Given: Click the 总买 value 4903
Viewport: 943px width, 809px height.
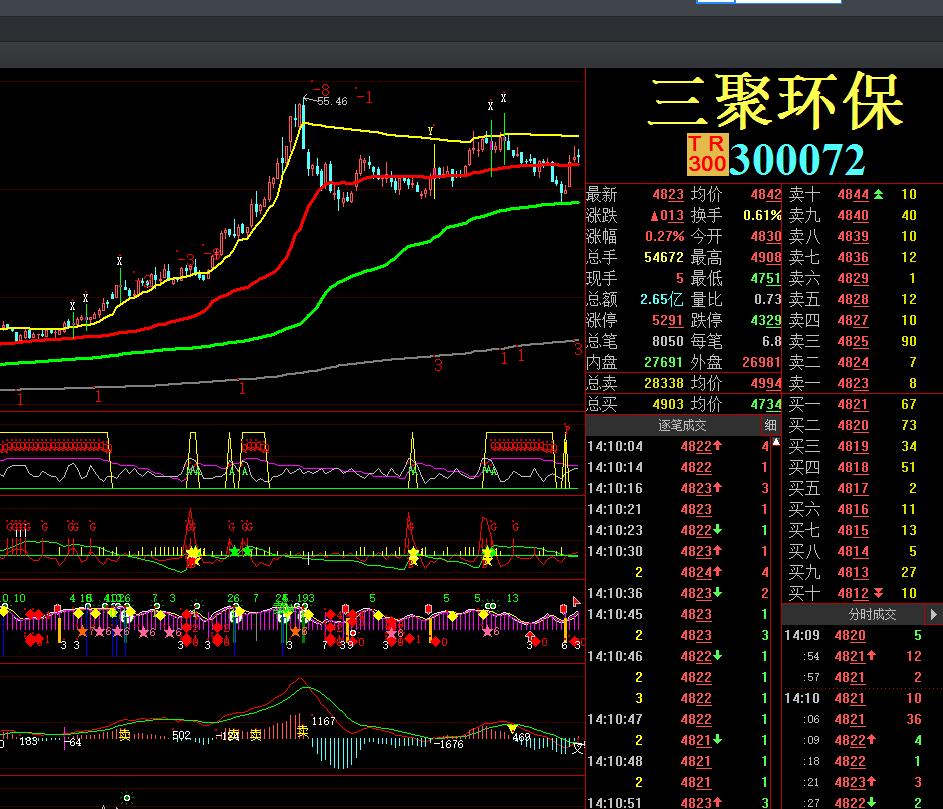Looking at the screenshot, I should [x=668, y=405].
